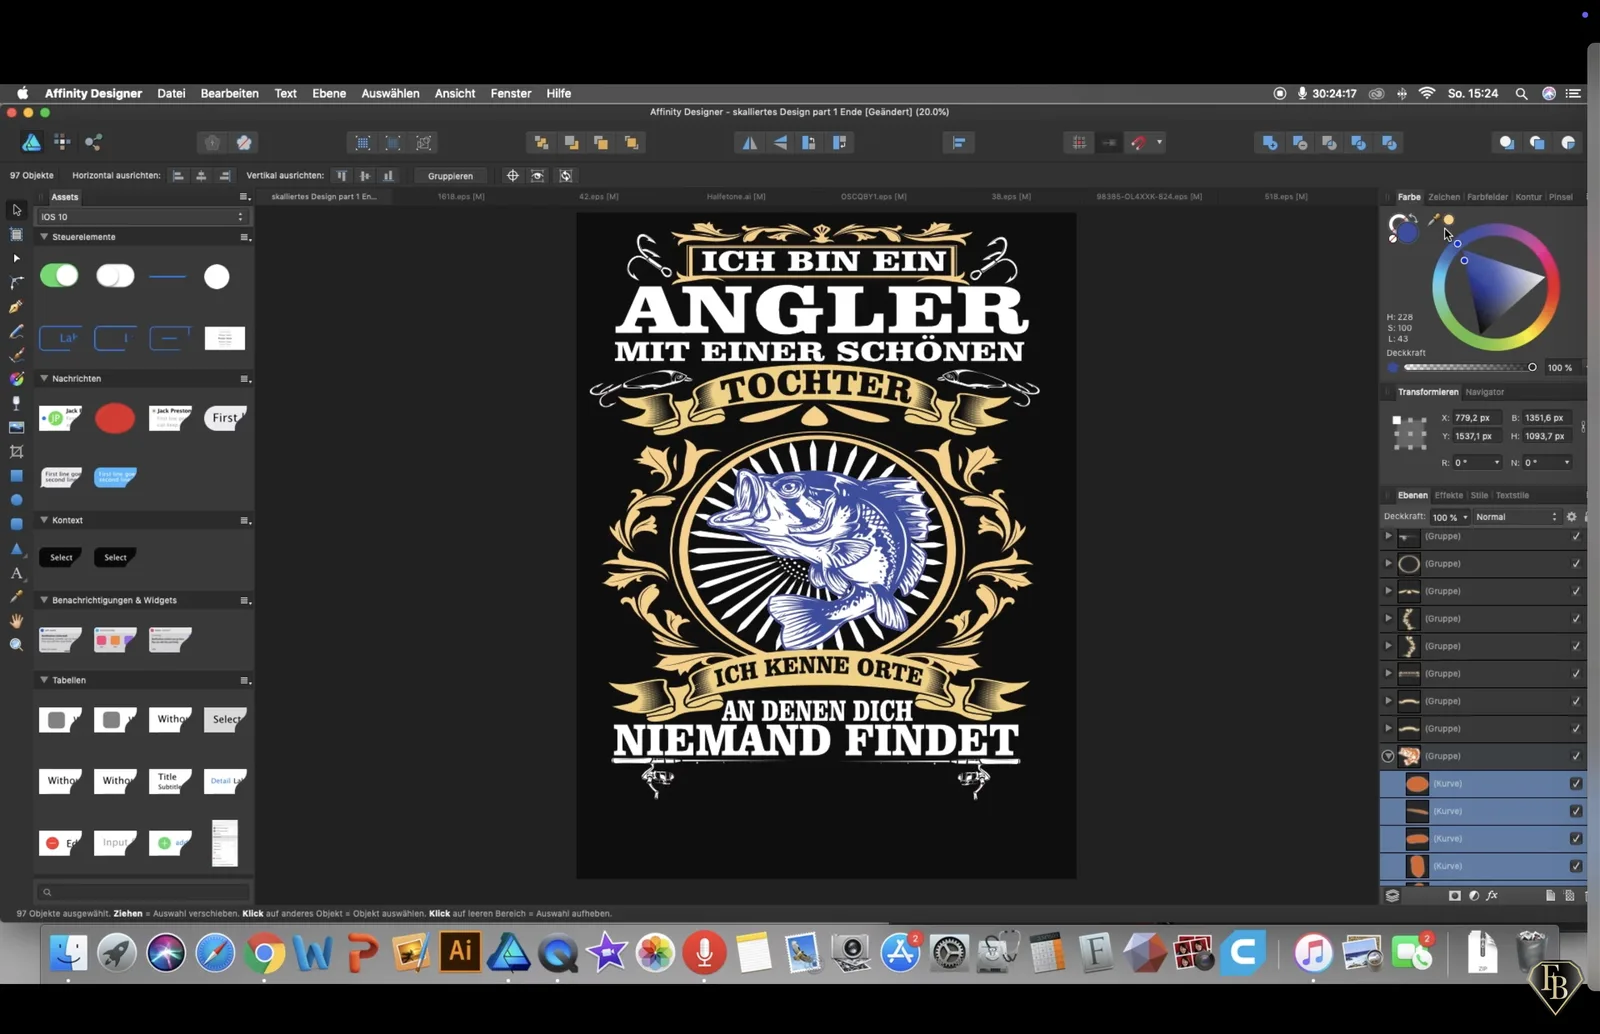Open the 1618.eps document tab

[x=461, y=197]
